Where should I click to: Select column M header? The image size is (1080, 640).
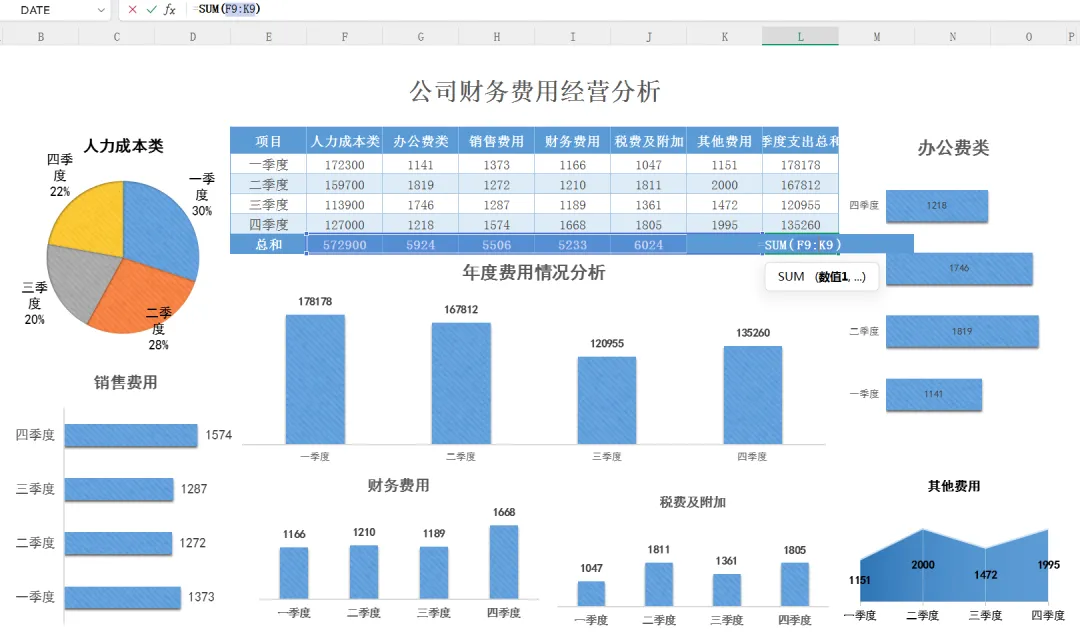[x=877, y=37]
